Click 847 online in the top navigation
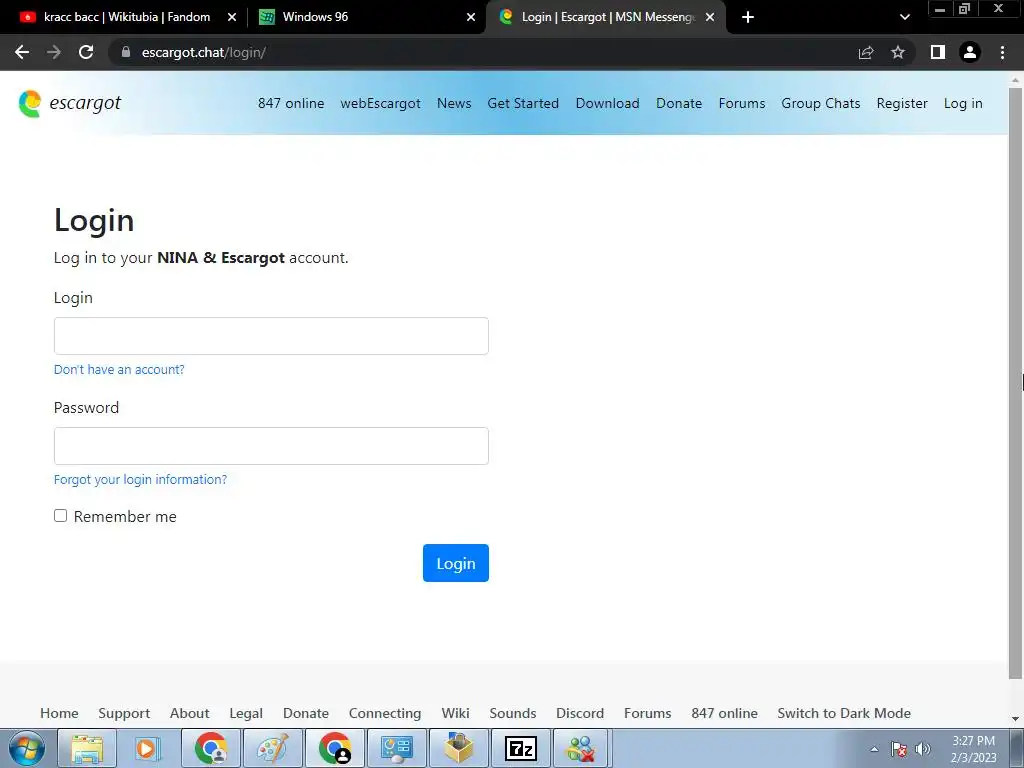Viewport: 1024px width, 768px height. coord(291,103)
